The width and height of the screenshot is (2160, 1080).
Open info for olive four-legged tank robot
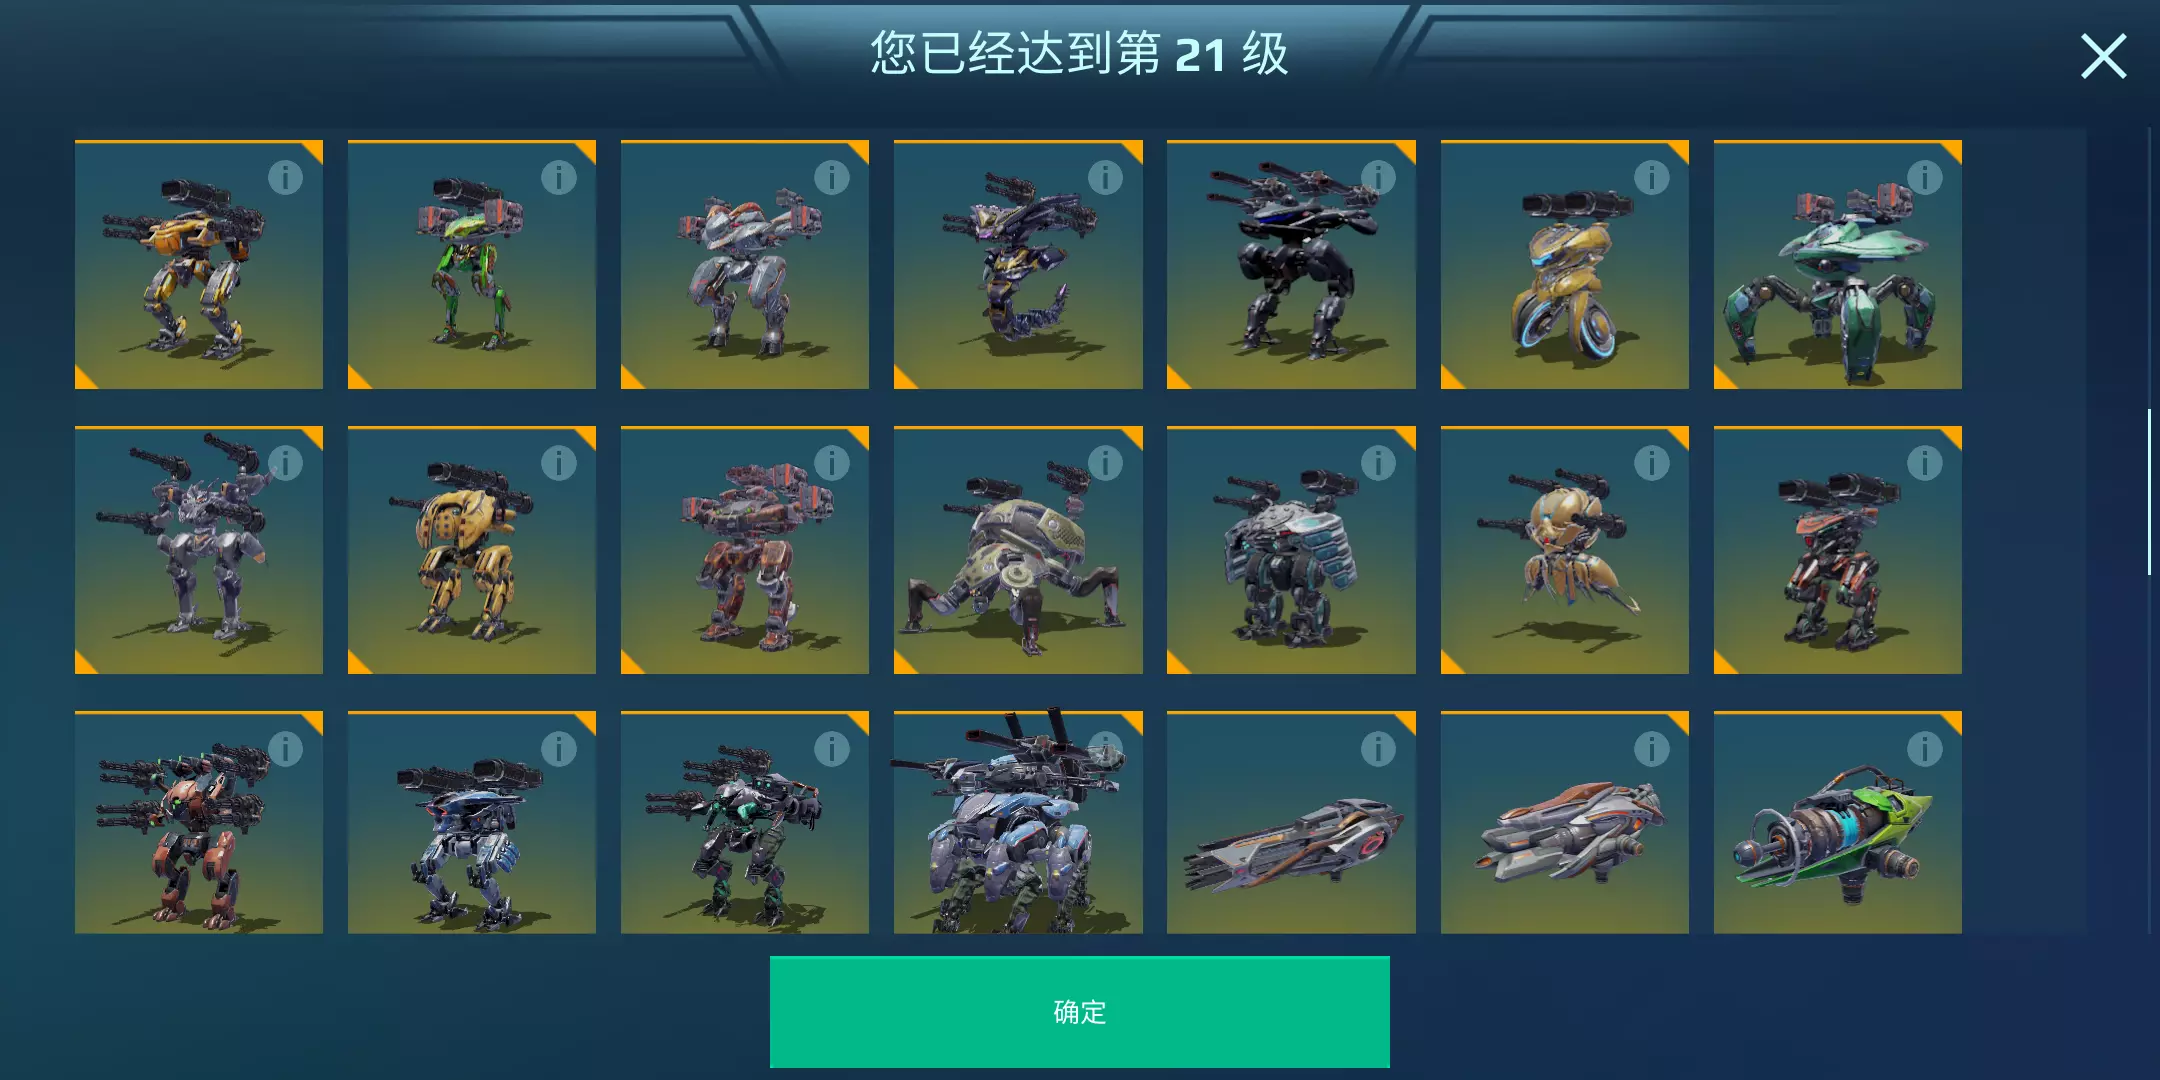click(x=1105, y=463)
